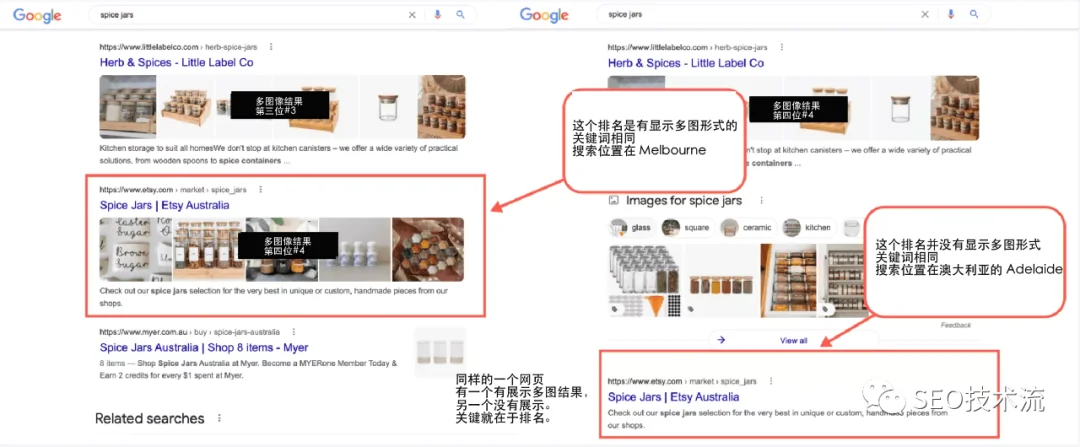Image resolution: width=1080 pixels, height=447 pixels.
Task: Click View all images button
Action: point(793,340)
